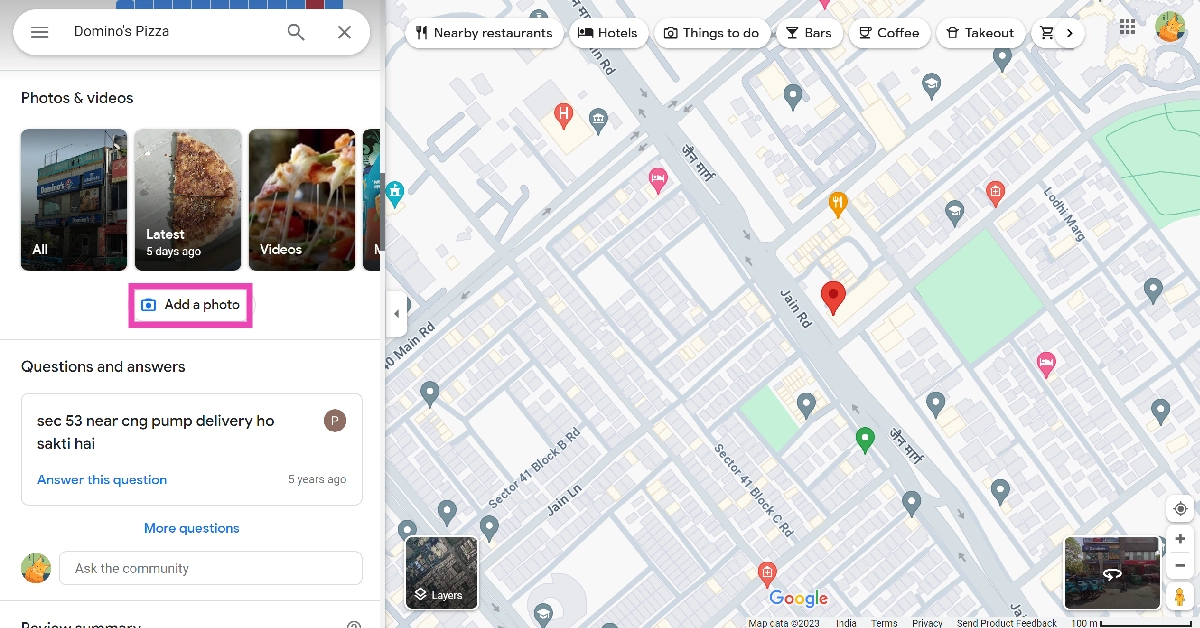Select the Takeout filter chip
The height and width of the screenshot is (628, 1200).
[981, 33]
